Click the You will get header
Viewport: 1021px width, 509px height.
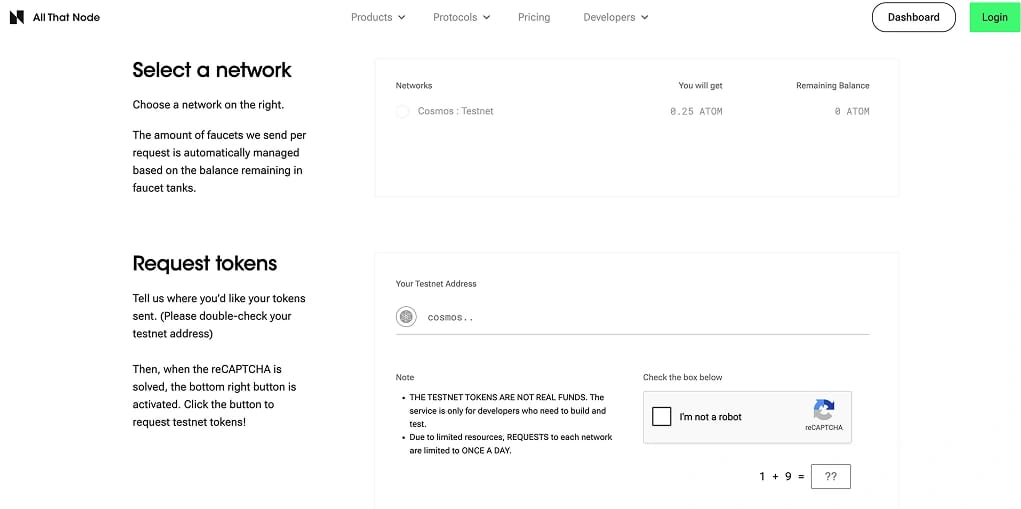[700, 85]
